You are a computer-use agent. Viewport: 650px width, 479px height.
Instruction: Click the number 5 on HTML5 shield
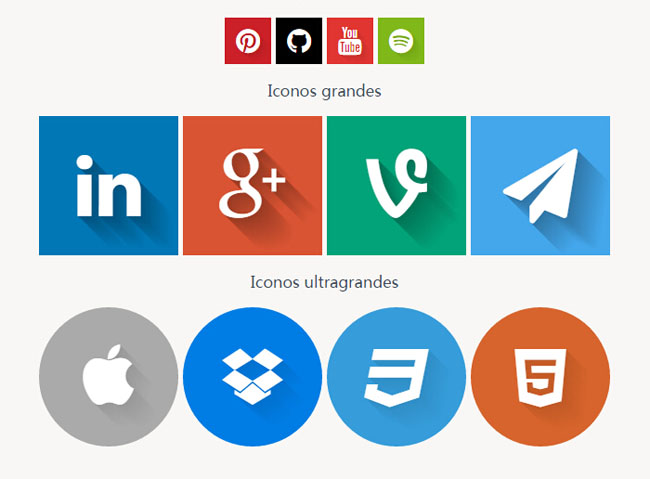point(541,377)
